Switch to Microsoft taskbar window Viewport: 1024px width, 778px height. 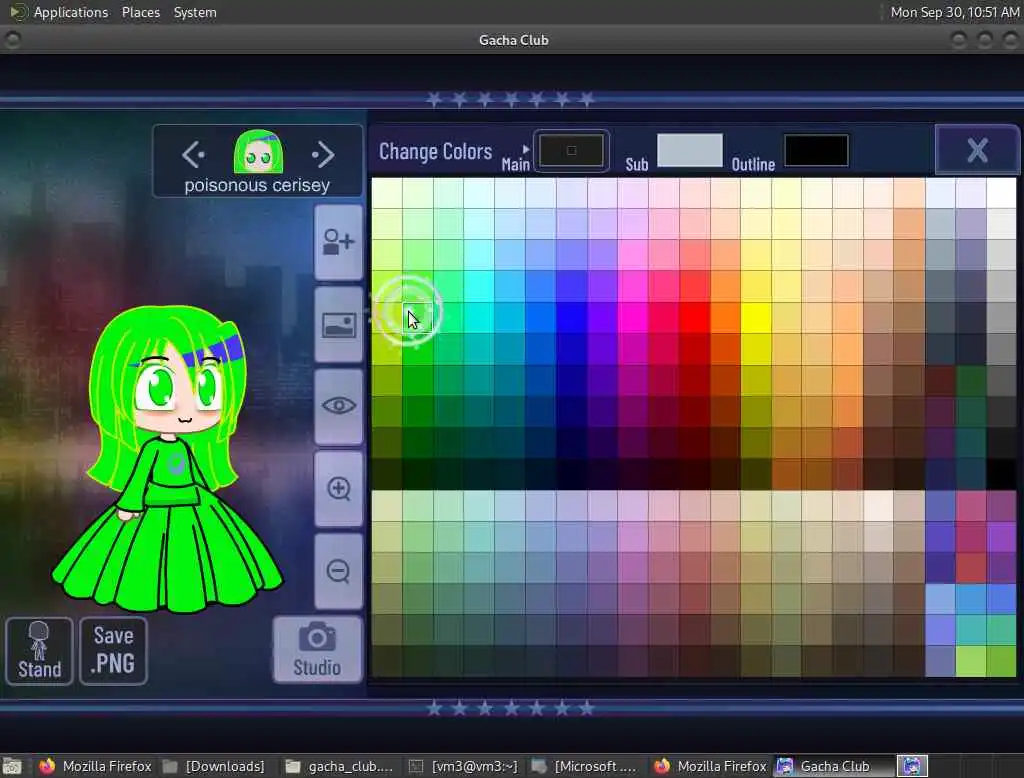pos(584,766)
